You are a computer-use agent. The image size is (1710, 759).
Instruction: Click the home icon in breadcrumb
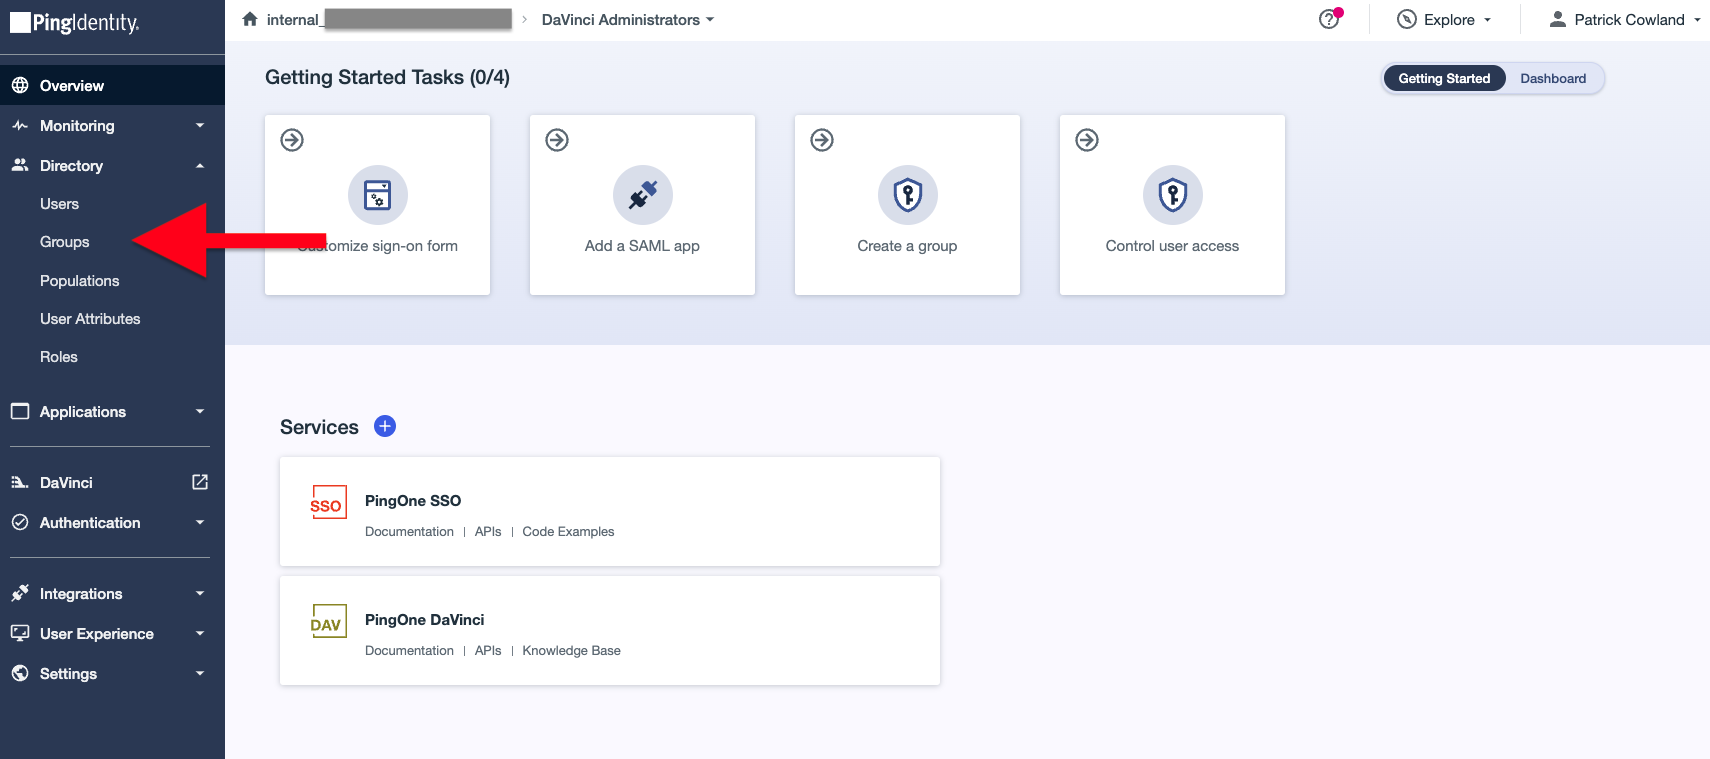click(x=250, y=19)
